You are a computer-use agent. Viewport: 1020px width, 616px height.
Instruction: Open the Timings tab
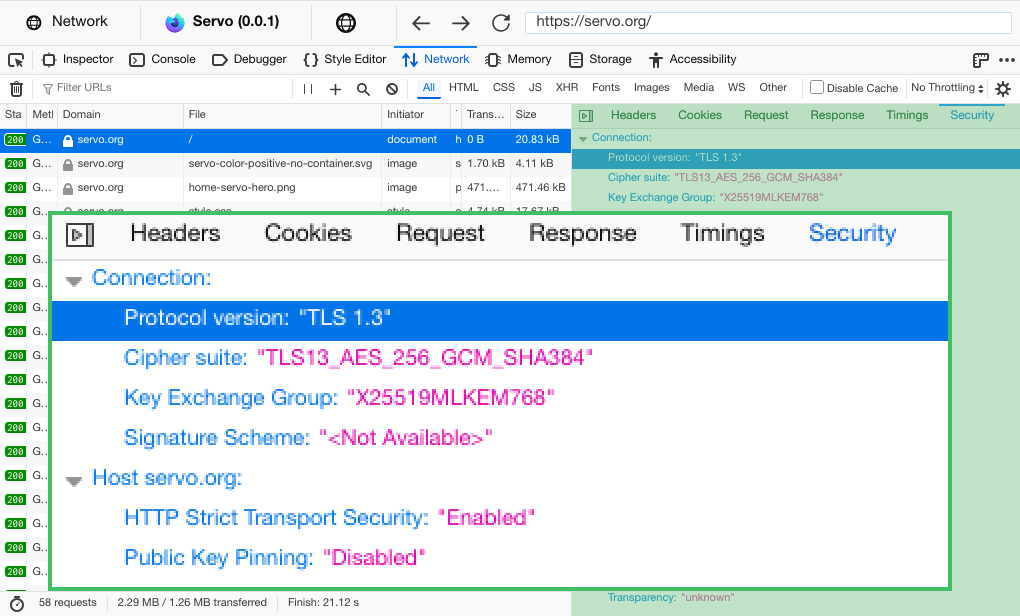[722, 233]
